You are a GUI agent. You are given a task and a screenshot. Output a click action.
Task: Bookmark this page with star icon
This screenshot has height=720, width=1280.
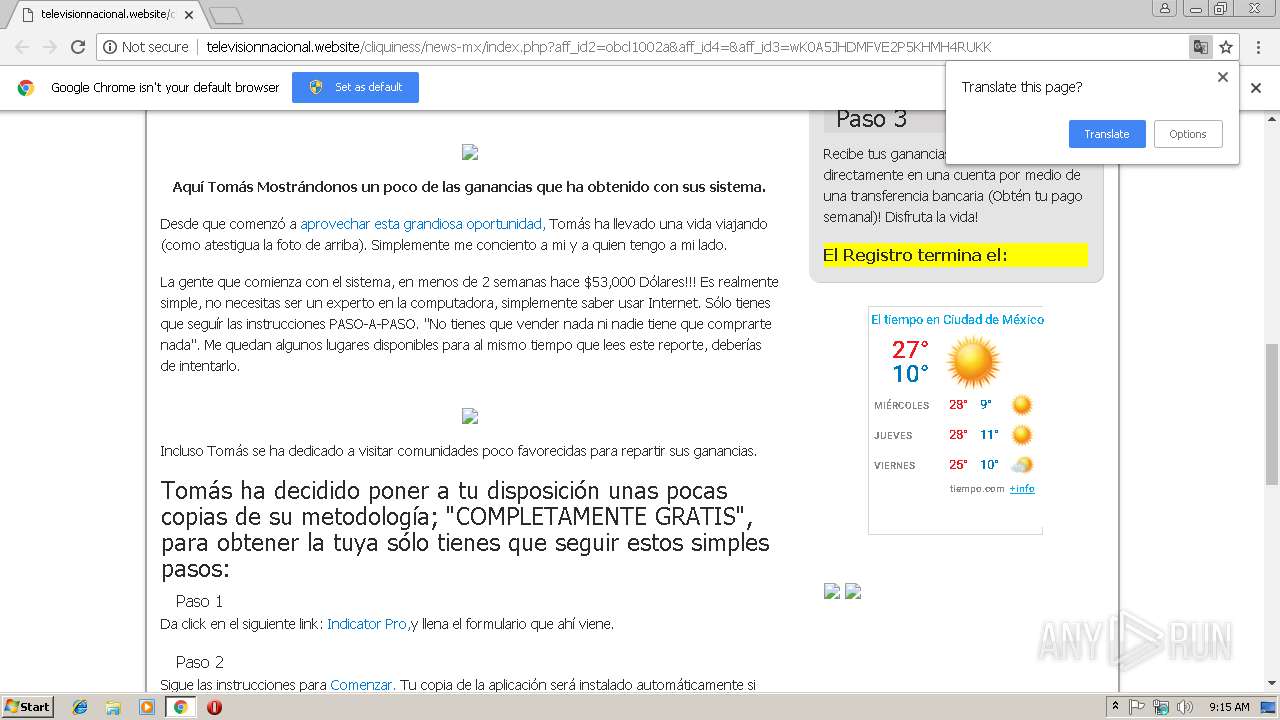pyautogui.click(x=1226, y=47)
